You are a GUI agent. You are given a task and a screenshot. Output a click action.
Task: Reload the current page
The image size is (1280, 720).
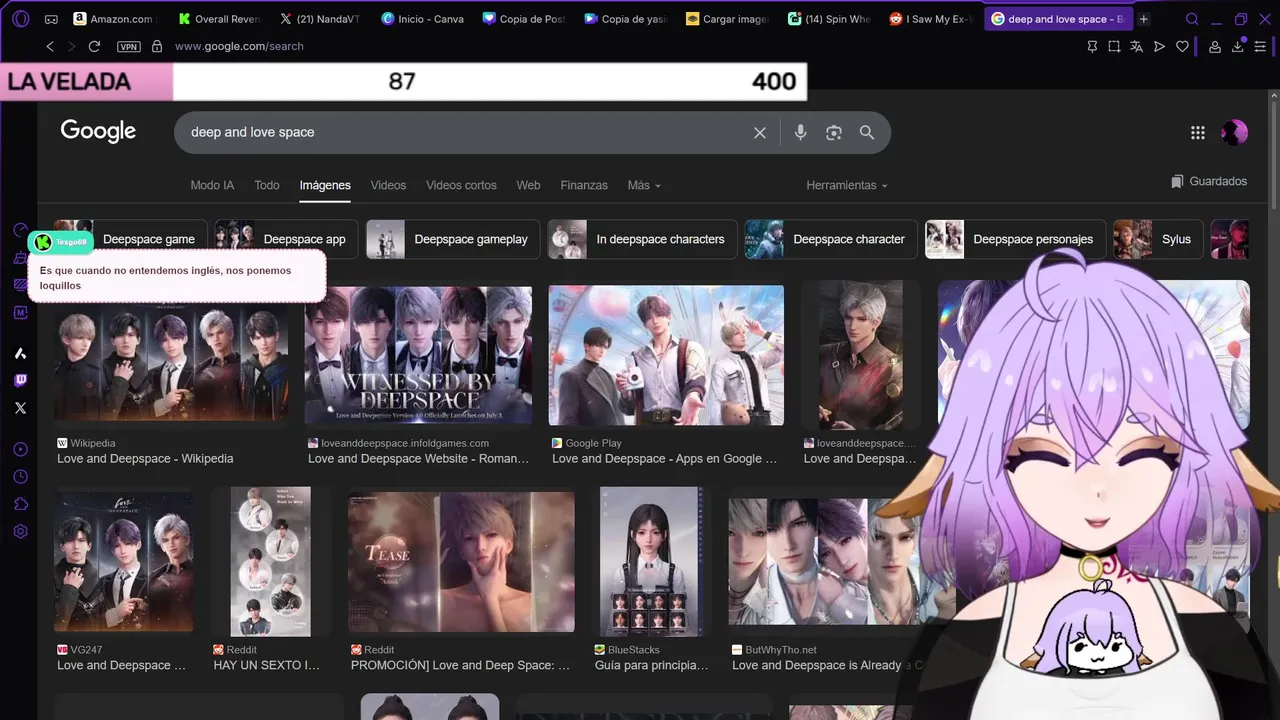pos(94,46)
